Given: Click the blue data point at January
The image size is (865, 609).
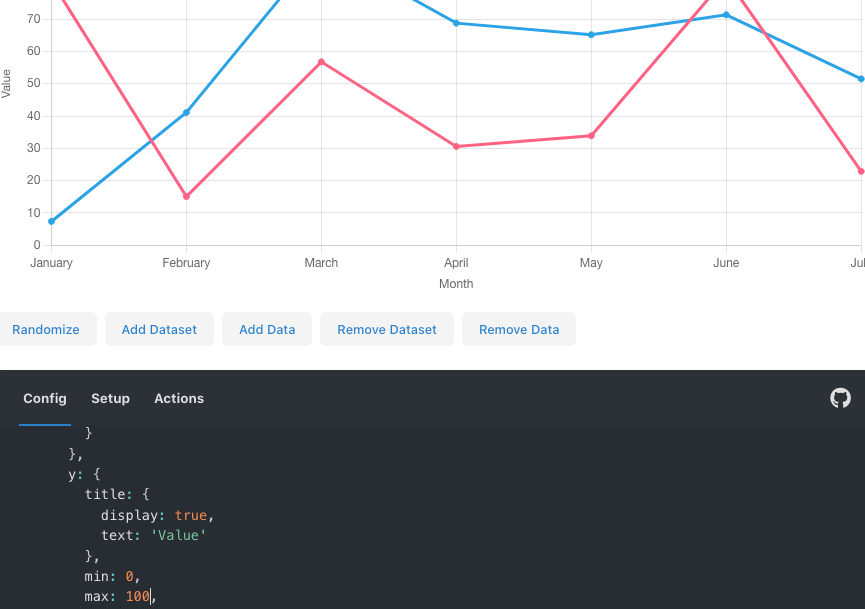Looking at the screenshot, I should (x=51, y=222).
